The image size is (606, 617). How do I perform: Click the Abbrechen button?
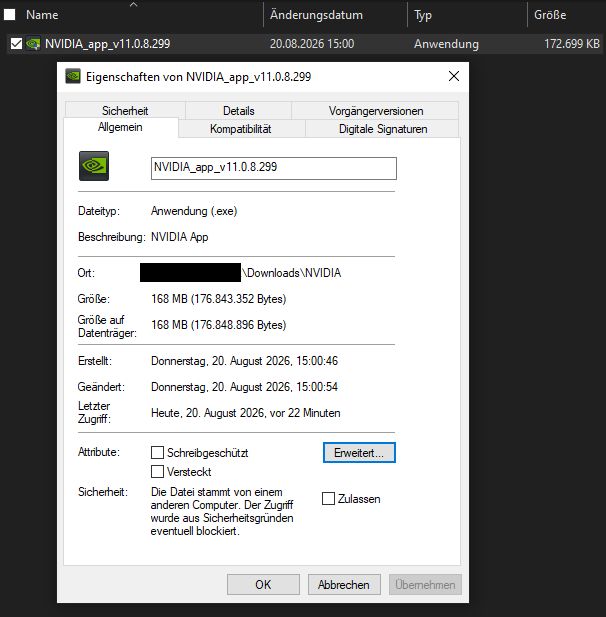pos(344,584)
